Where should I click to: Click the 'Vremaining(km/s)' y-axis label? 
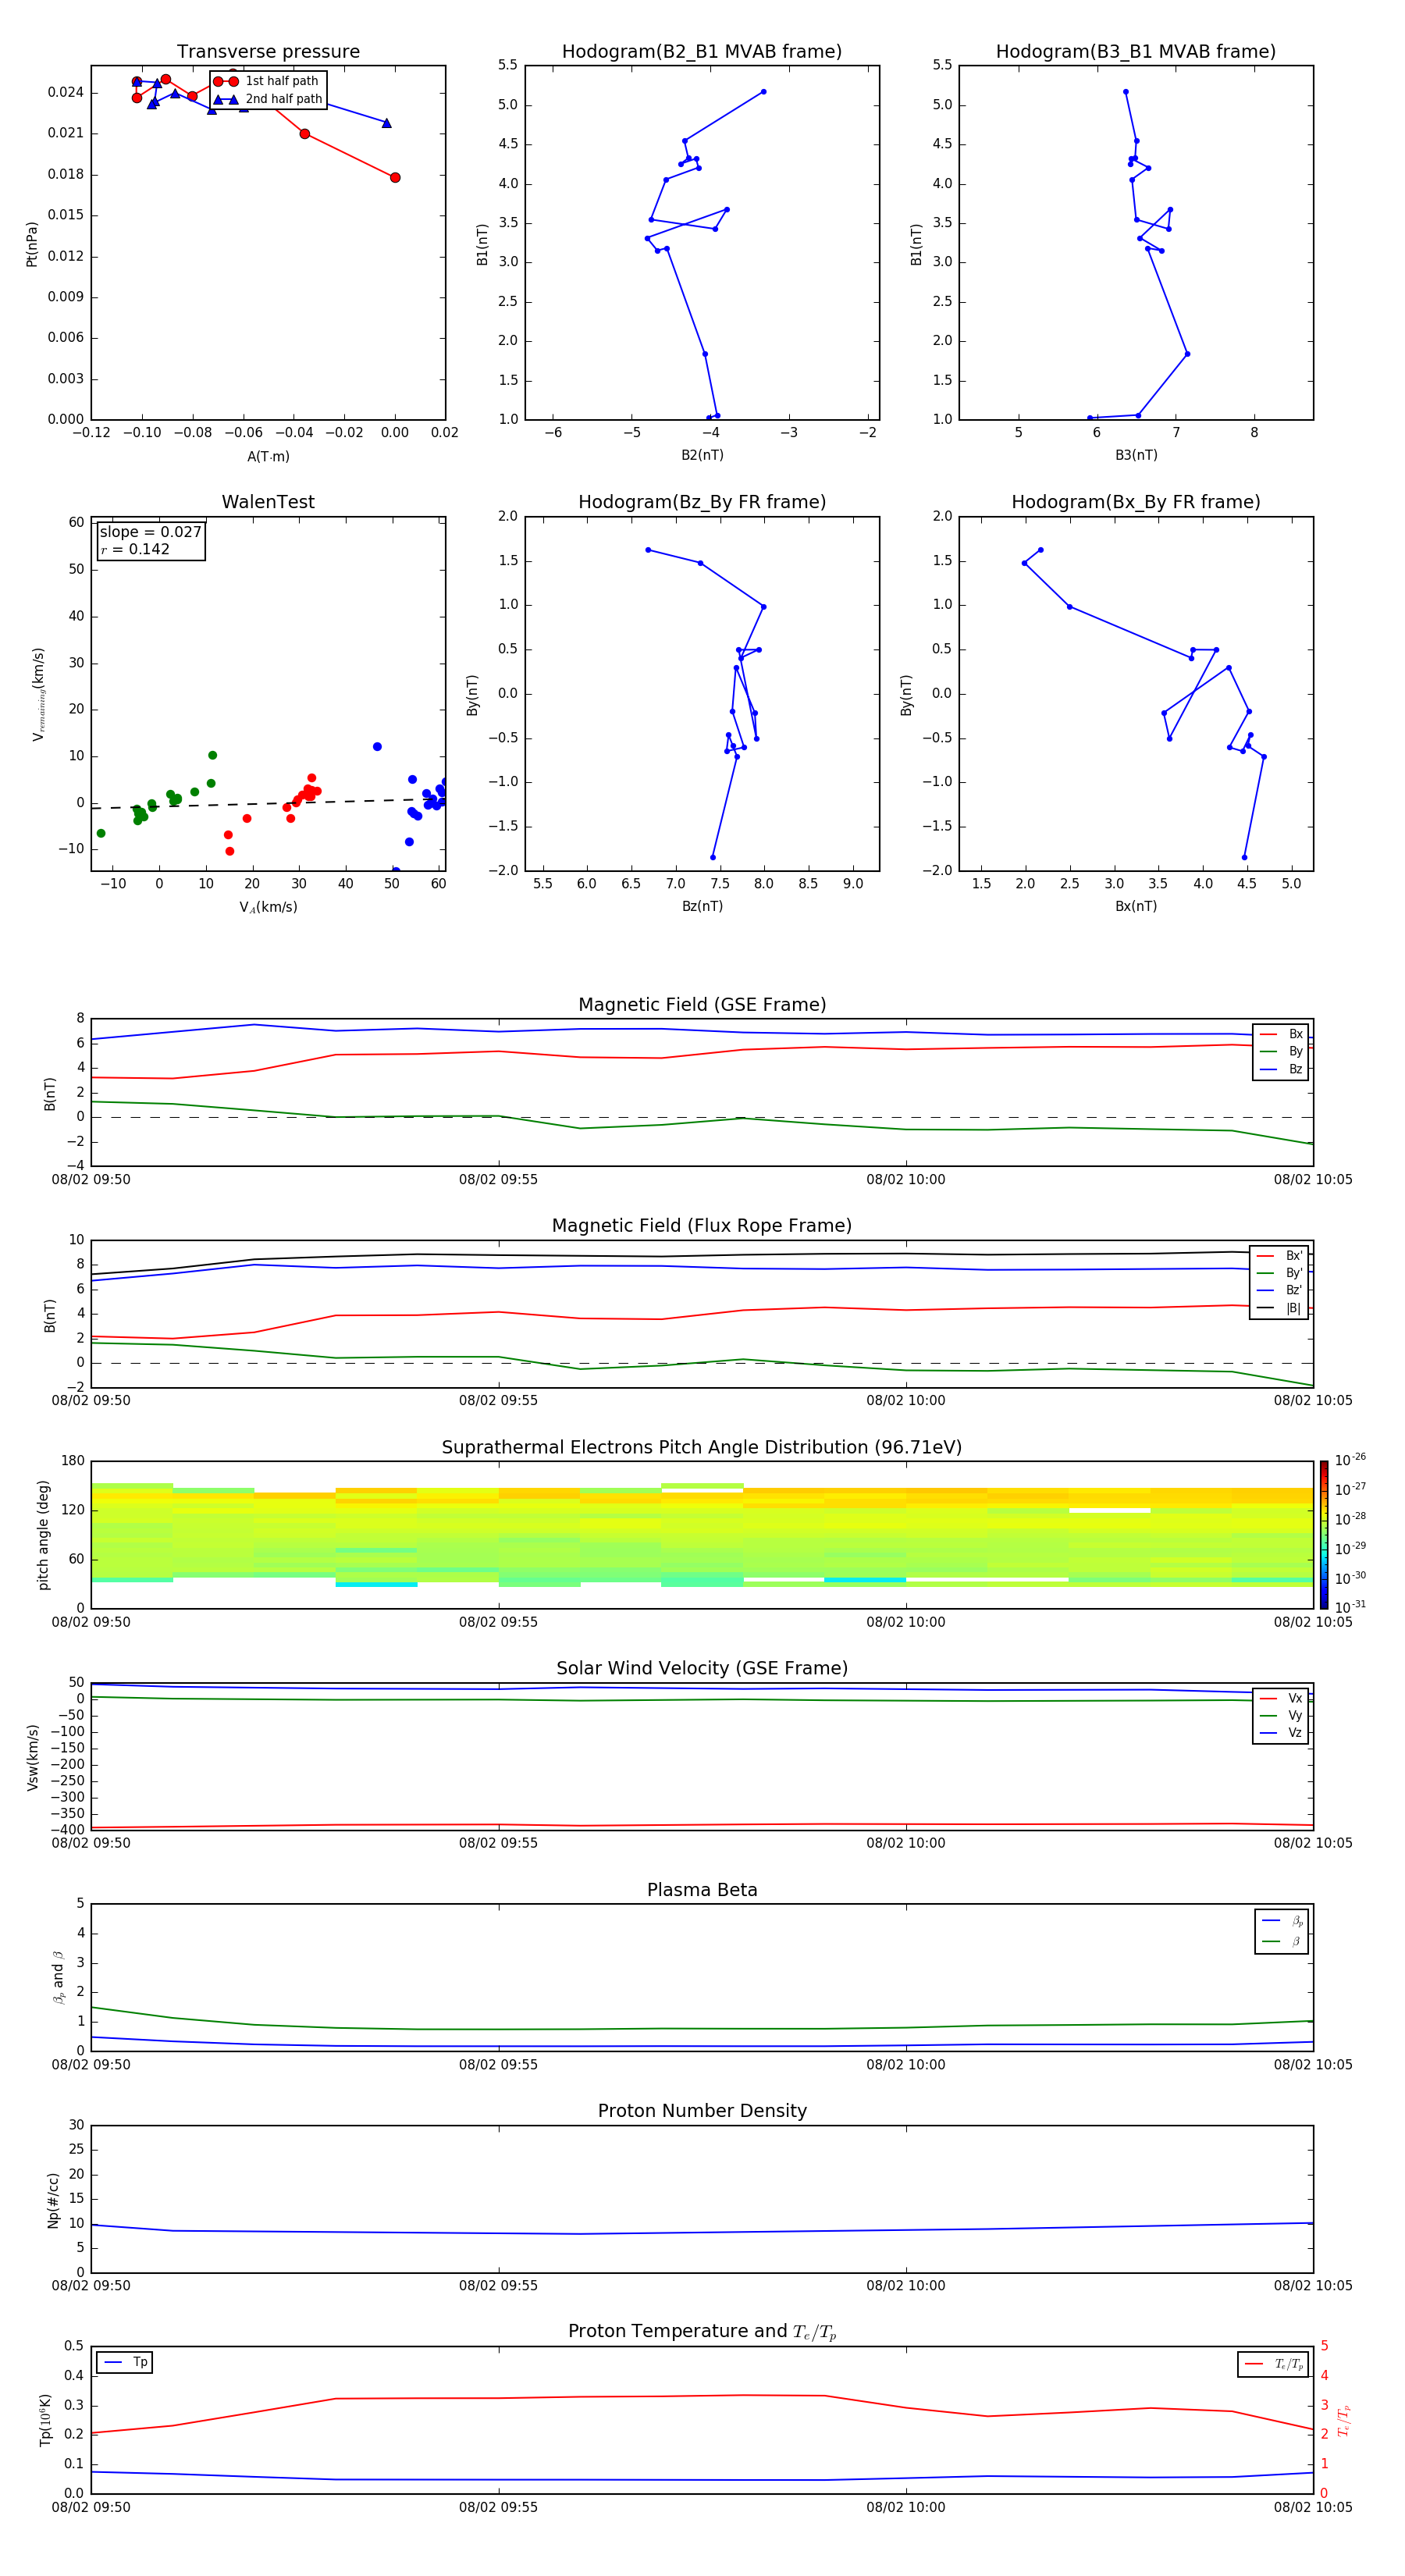[x=38, y=694]
